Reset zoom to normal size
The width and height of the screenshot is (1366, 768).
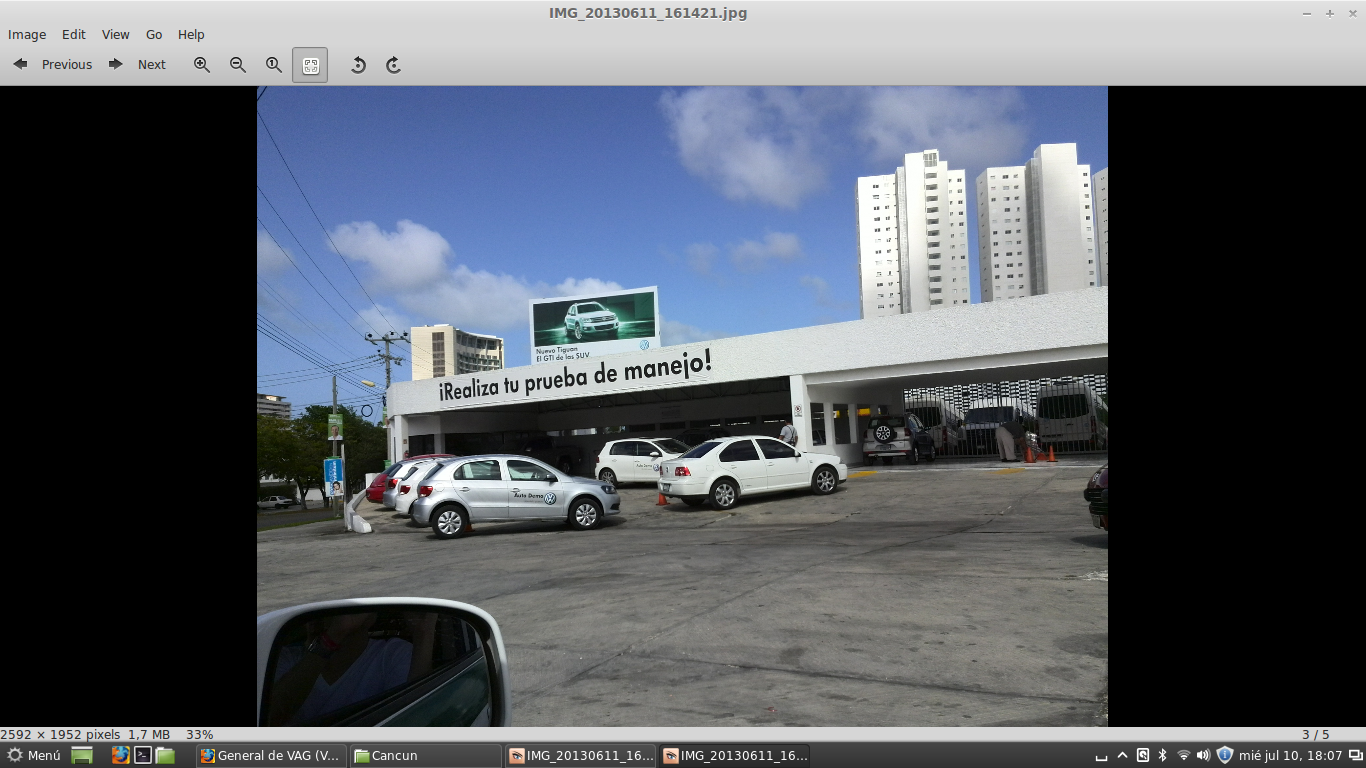click(274, 65)
